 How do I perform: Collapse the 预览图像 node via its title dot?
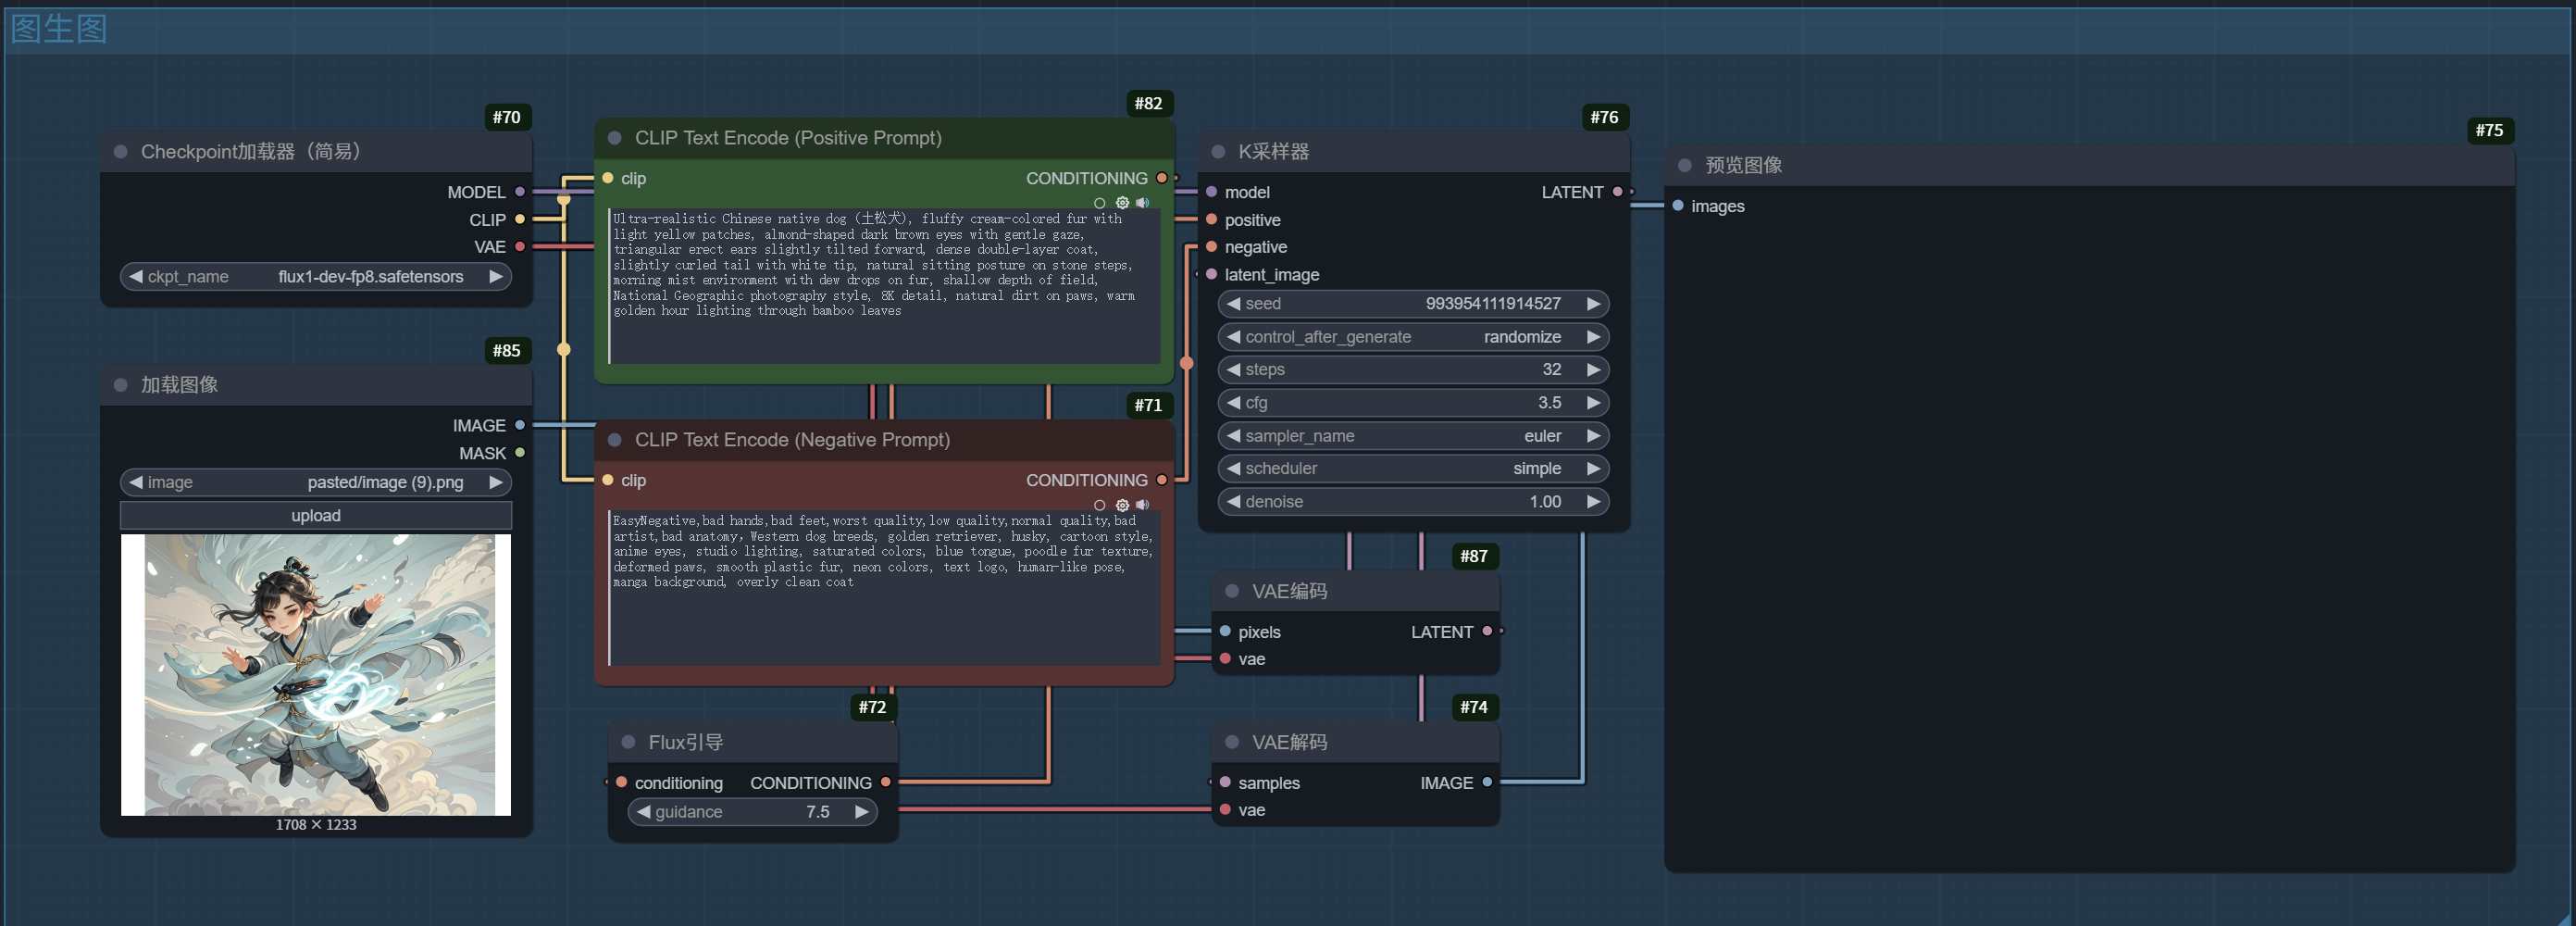[x=1685, y=166]
